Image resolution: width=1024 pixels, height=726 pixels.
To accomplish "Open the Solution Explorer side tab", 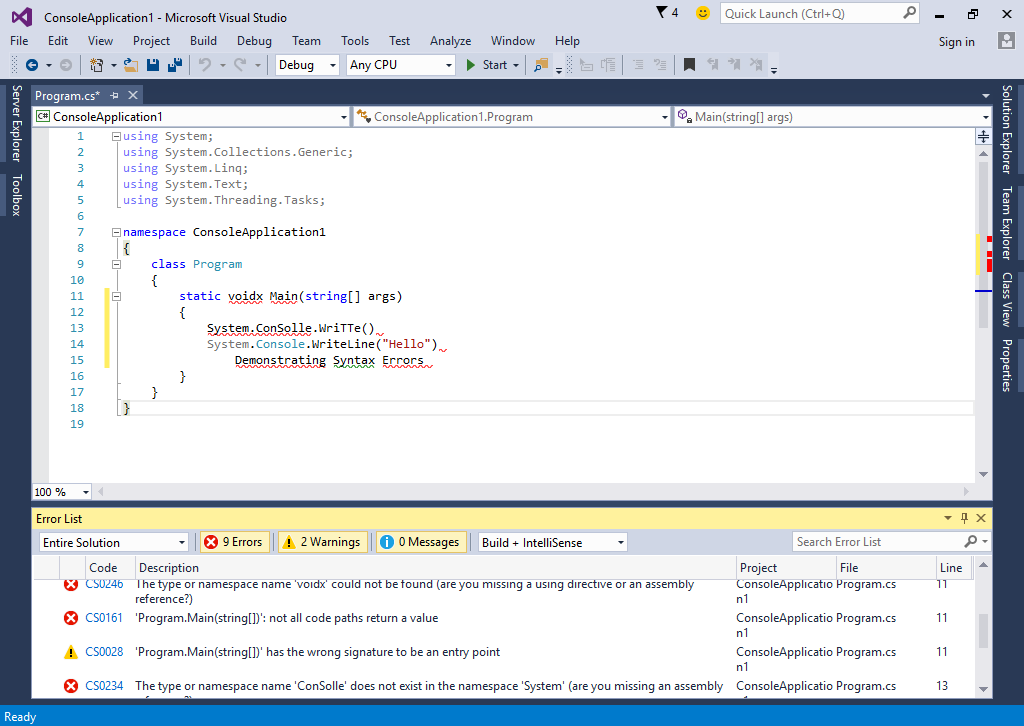I will point(1006,129).
